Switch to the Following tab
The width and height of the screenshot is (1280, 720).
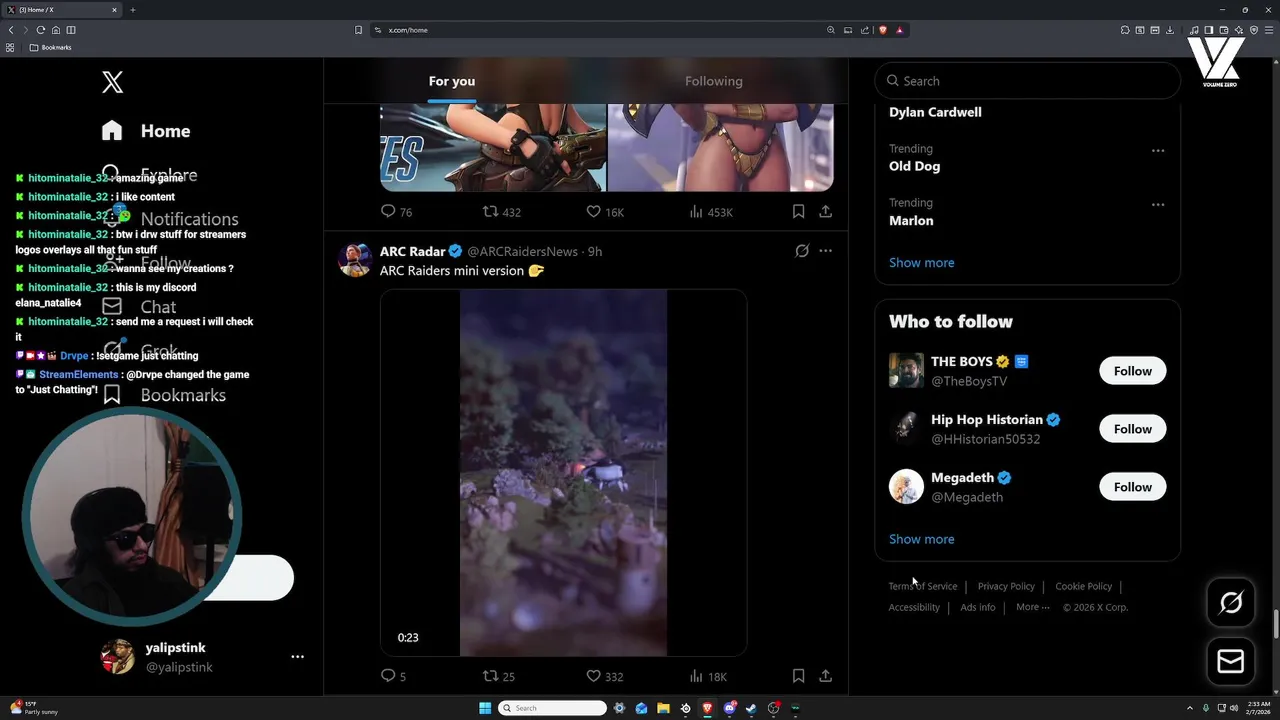tap(714, 81)
